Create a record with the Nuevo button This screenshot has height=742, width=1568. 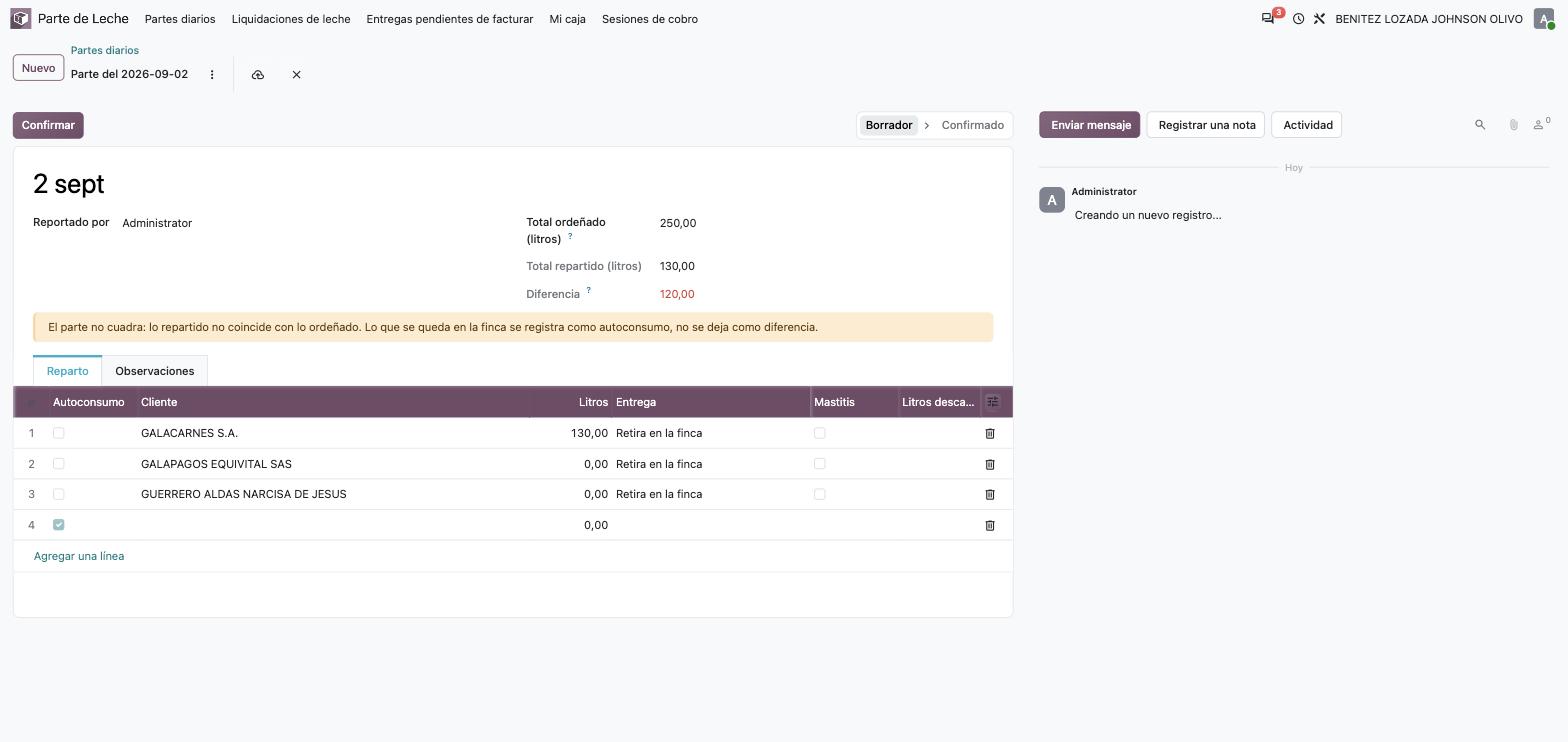38,68
